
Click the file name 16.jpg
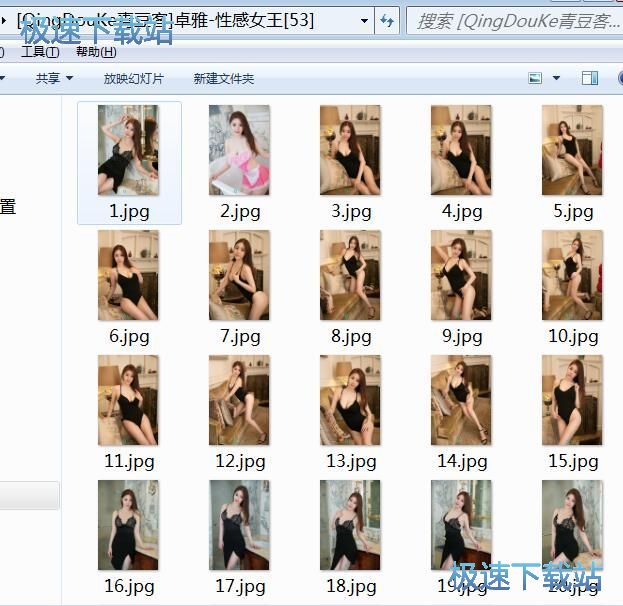[x=129, y=587]
